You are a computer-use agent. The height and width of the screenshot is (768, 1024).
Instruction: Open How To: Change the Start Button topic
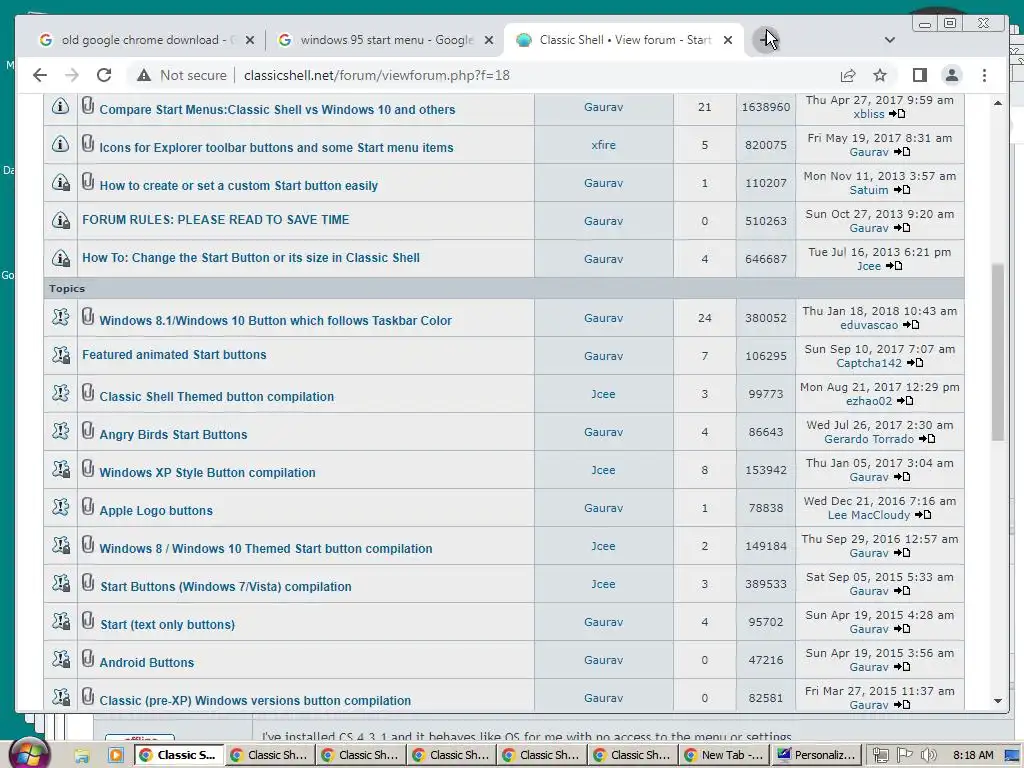(251, 258)
